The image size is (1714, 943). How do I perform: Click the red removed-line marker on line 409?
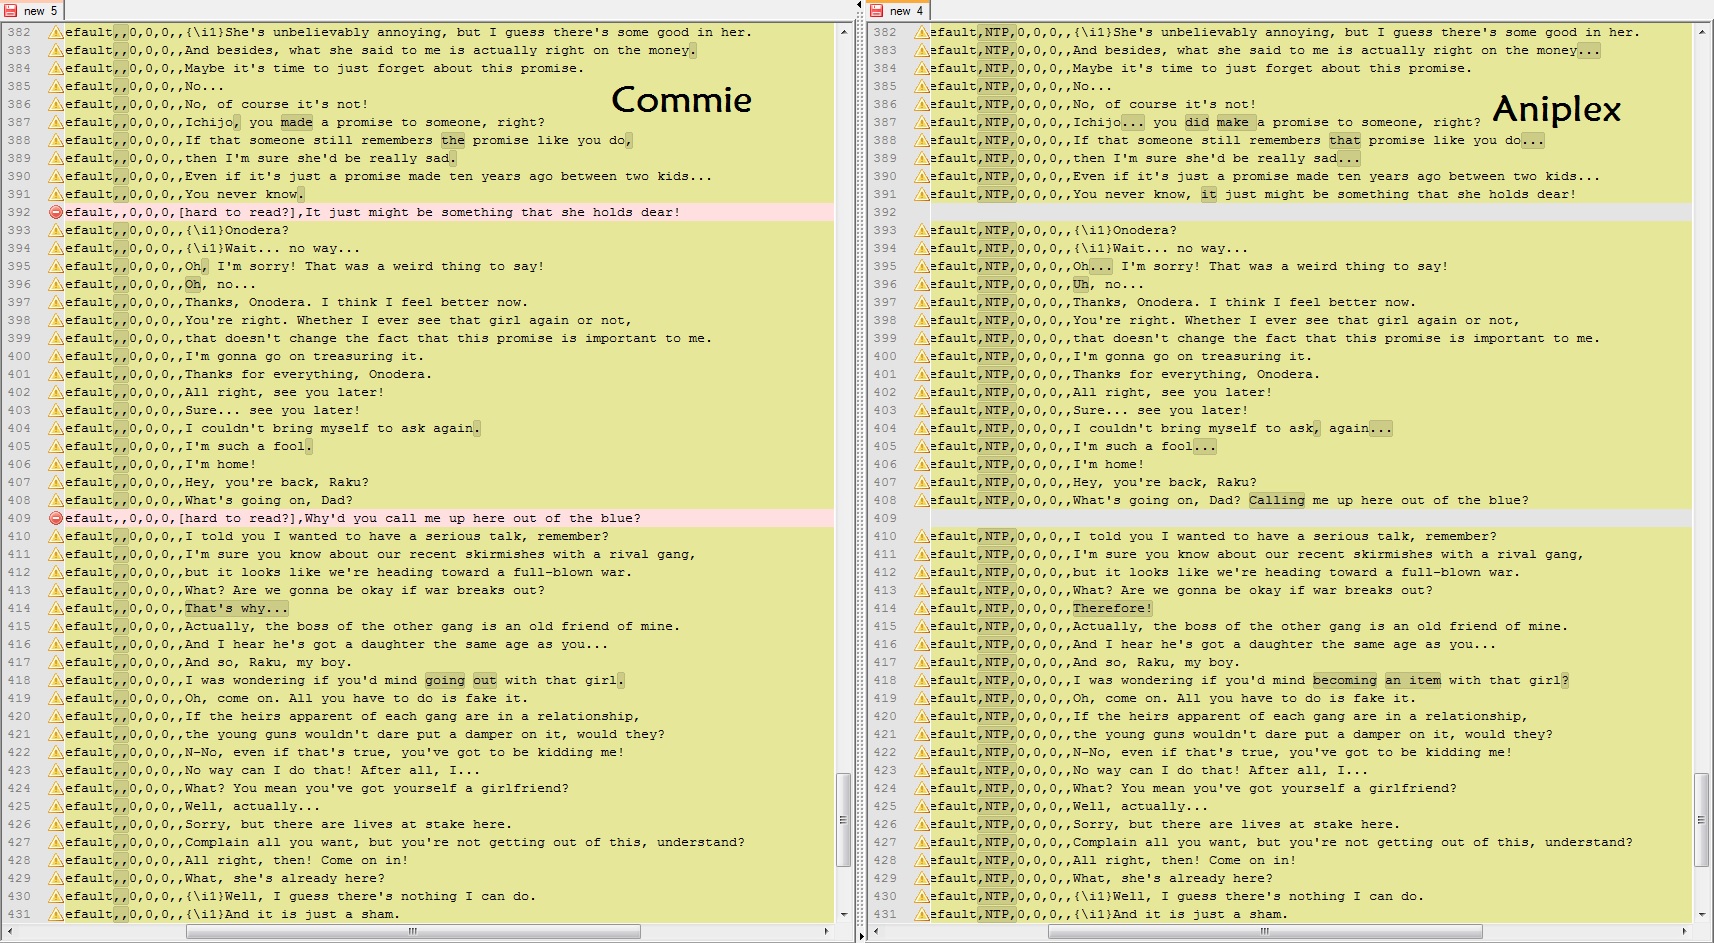coord(56,518)
